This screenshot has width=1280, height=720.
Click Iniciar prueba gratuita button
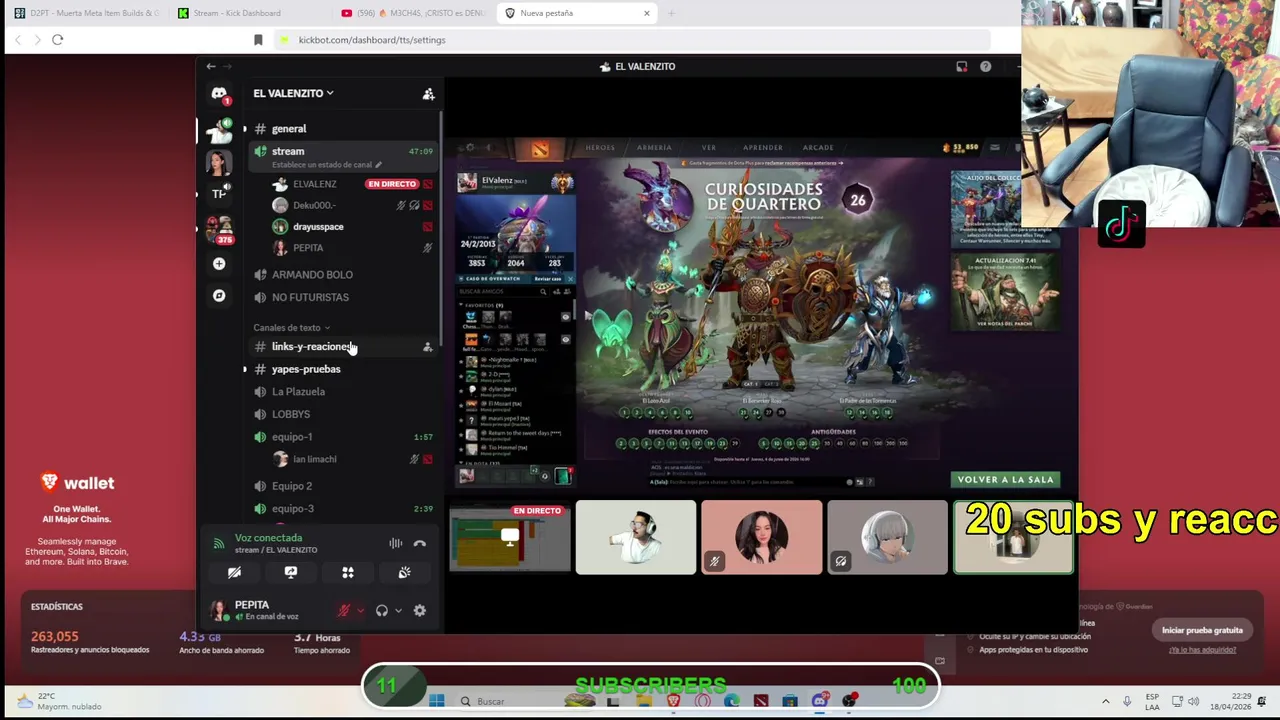tap(1202, 631)
